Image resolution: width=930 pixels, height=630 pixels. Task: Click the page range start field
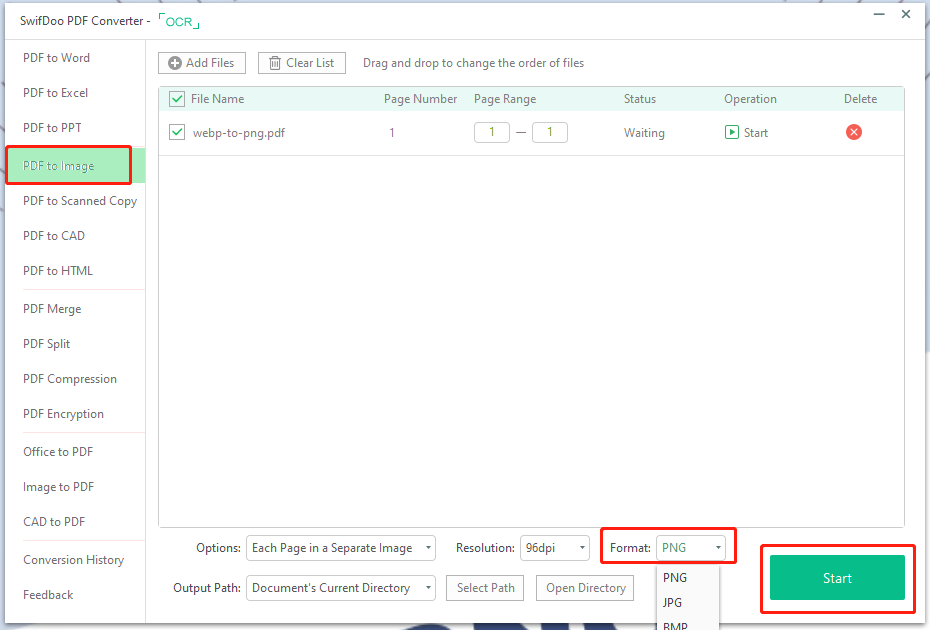492,132
